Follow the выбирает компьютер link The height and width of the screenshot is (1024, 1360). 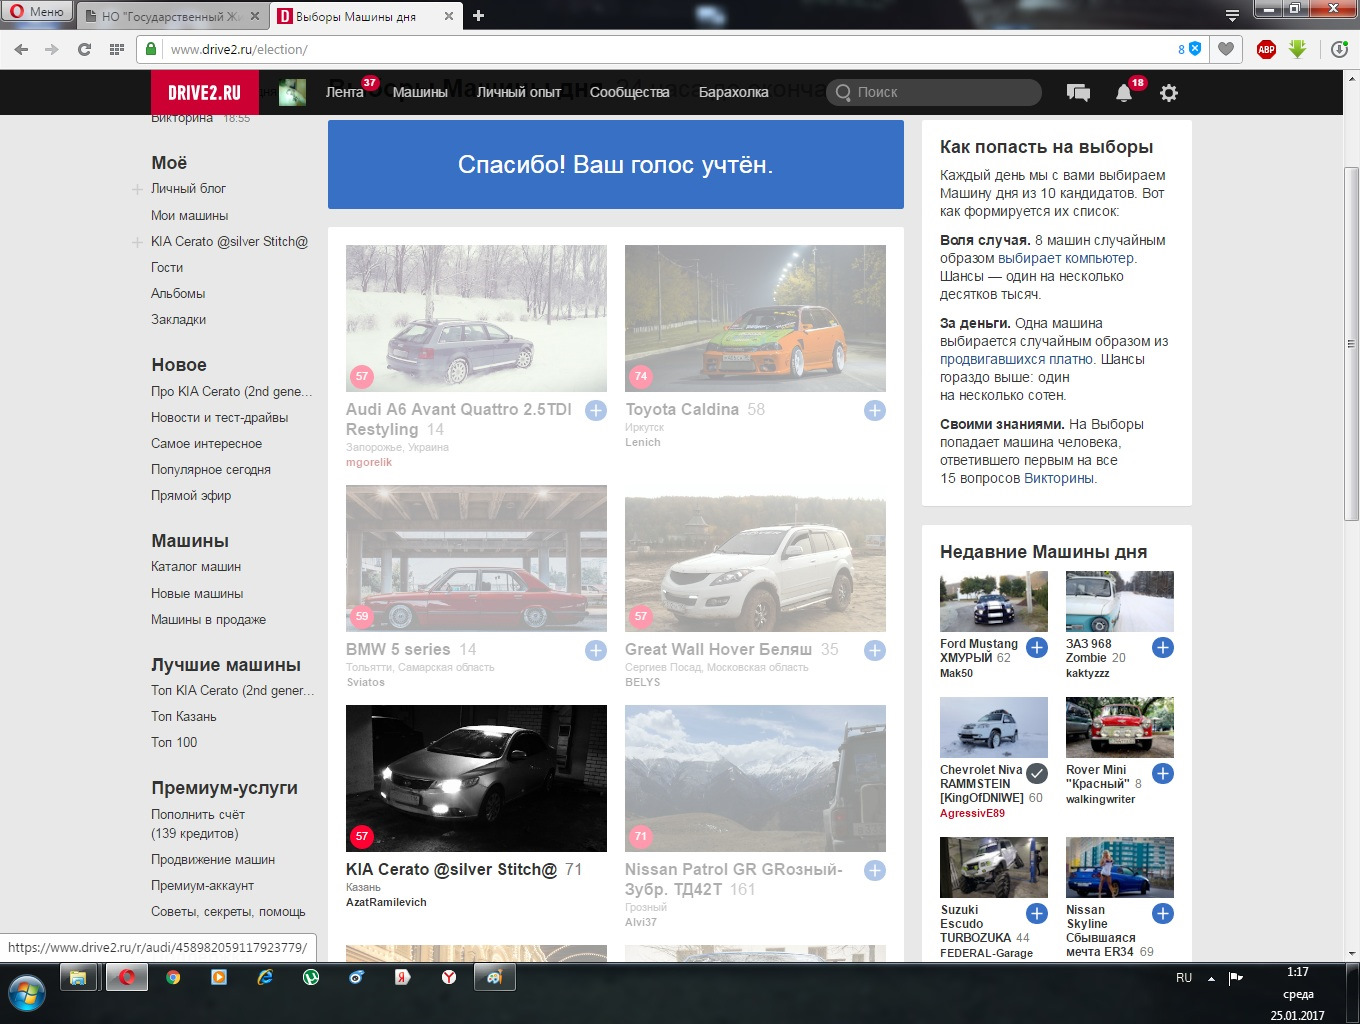[1066, 258]
